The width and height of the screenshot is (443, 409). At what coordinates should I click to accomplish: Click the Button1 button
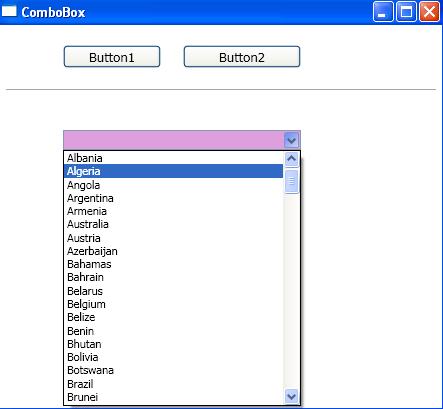(112, 57)
